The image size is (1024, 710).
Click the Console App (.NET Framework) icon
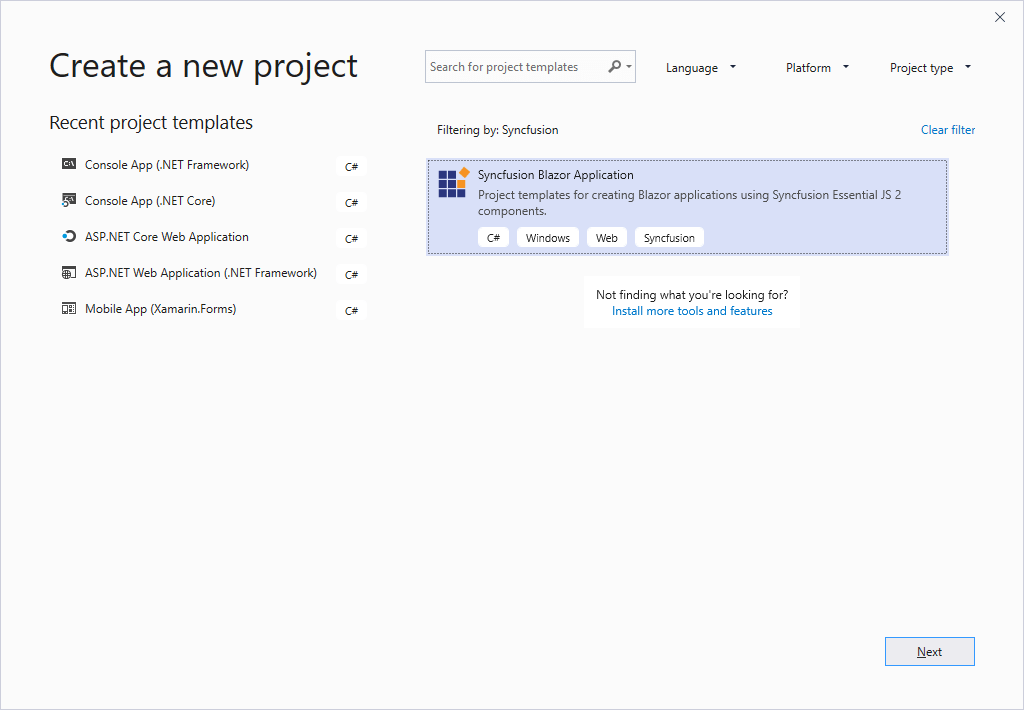tap(69, 164)
